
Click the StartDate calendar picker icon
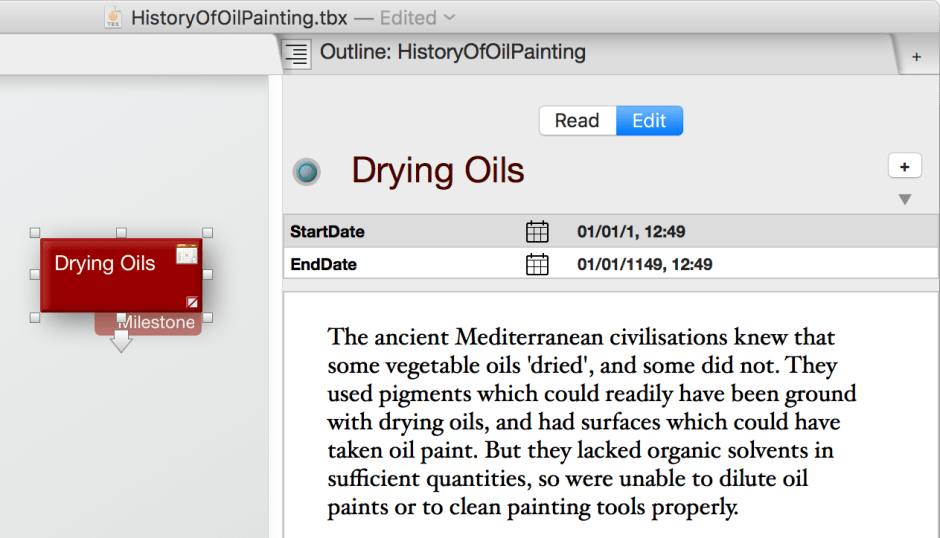coord(537,232)
